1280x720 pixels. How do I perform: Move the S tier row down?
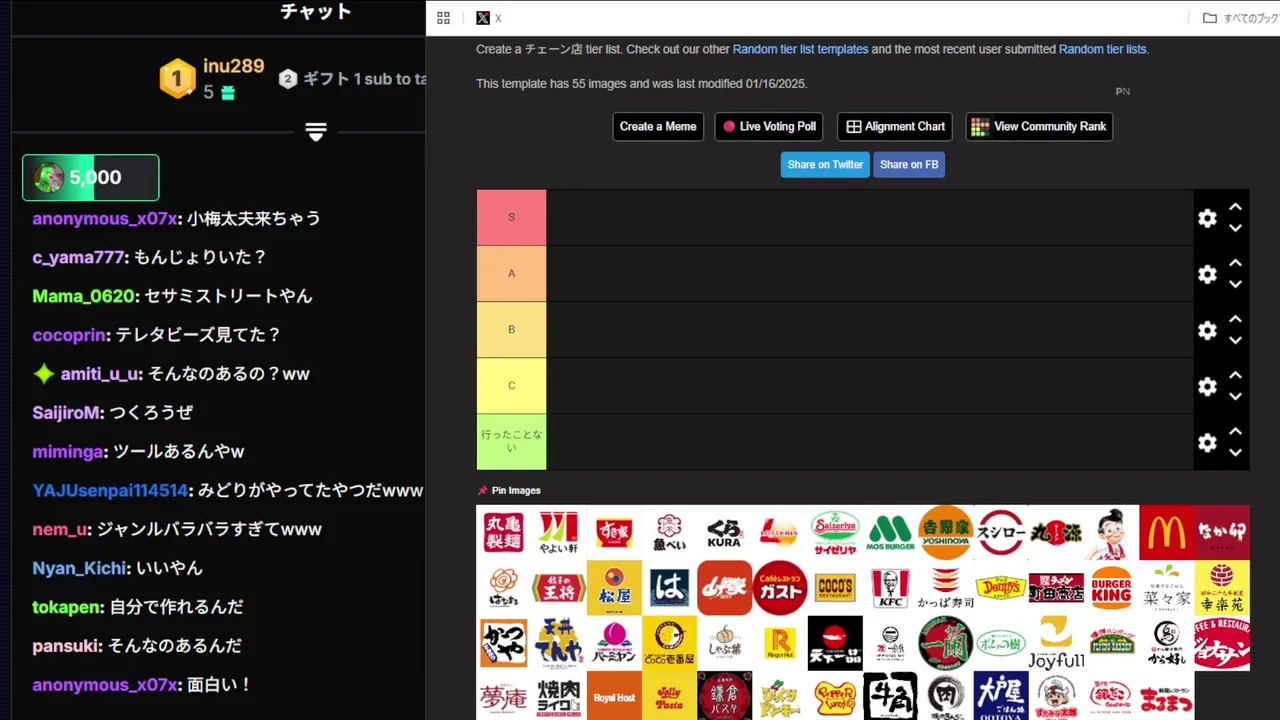1235,228
